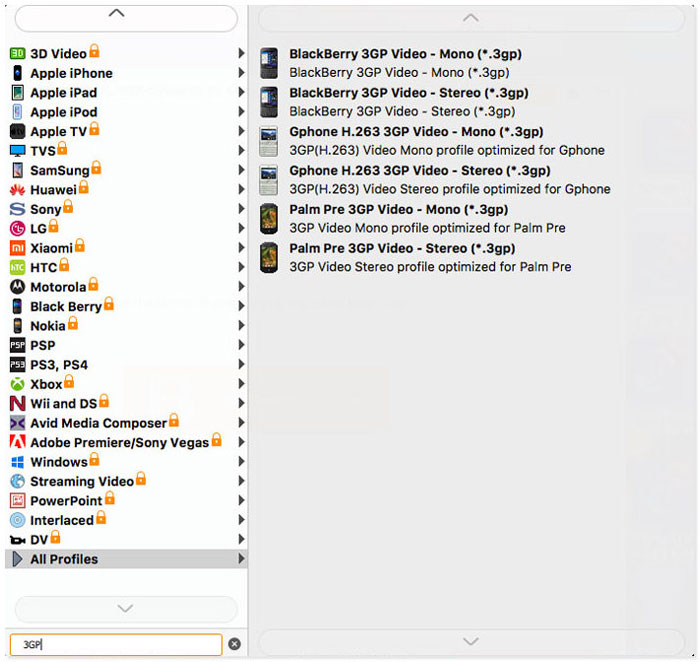The image size is (700, 662).
Task: Click the BlackBerry Mono profile phone thumbnail
Action: (269, 63)
